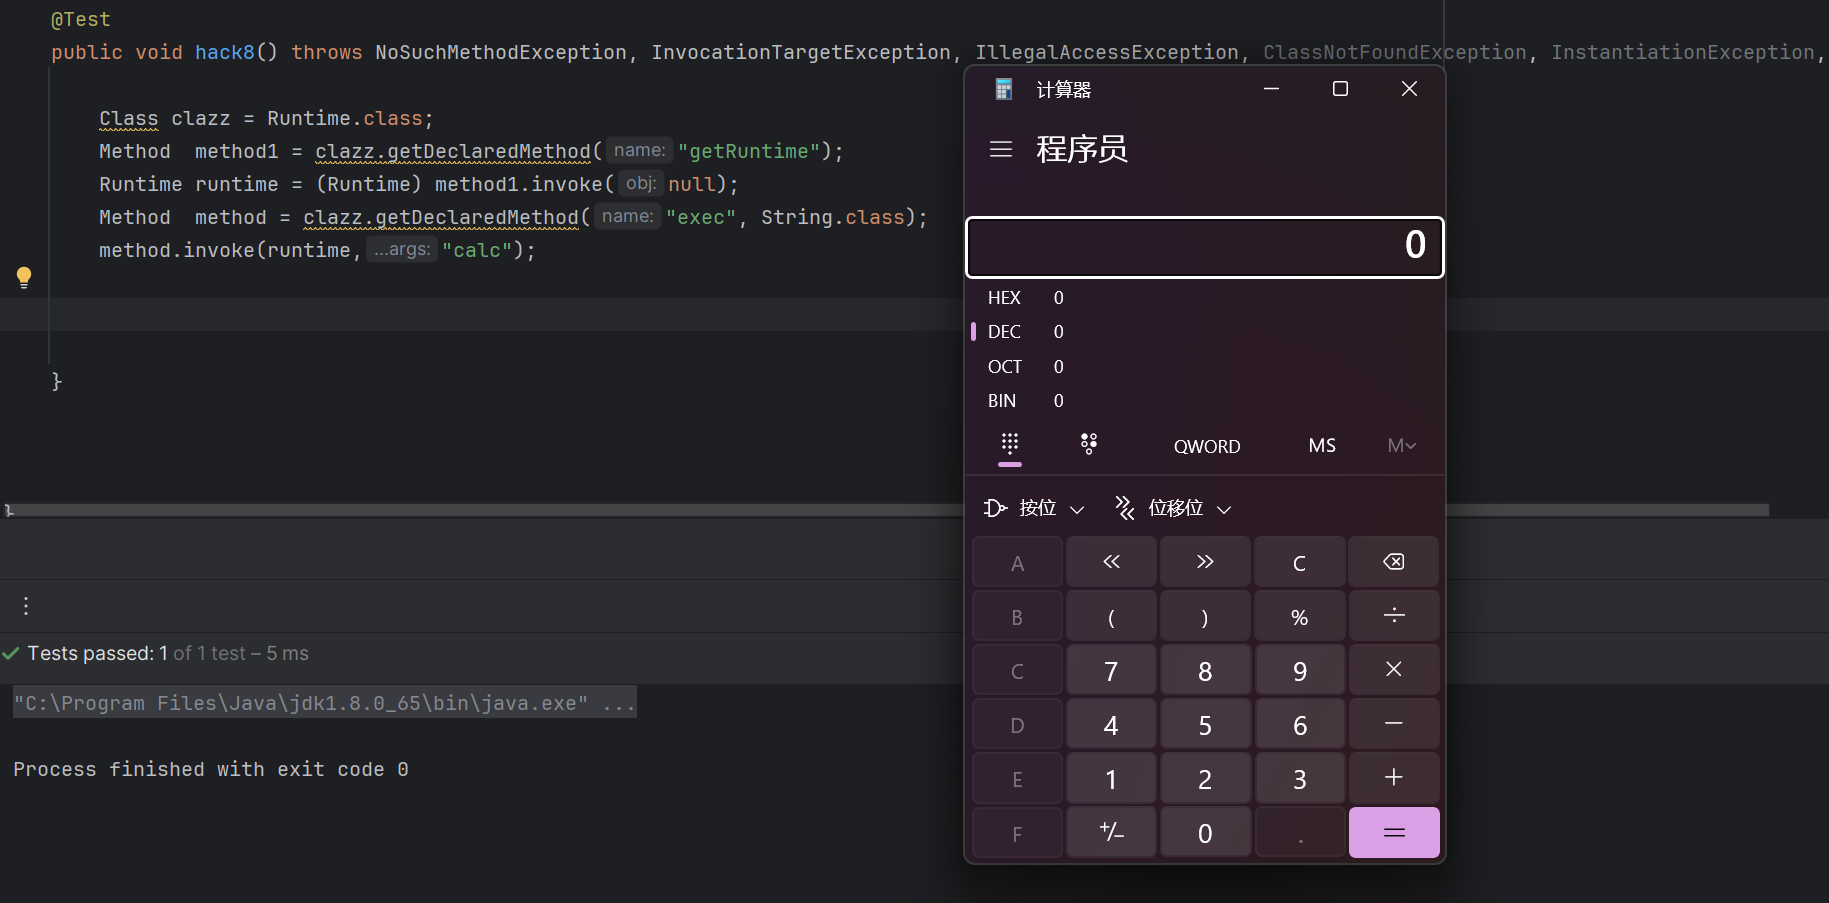Expand the 按位 bitwise dropdown
The width and height of the screenshot is (1829, 903).
pyautogui.click(x=1035, y=509)
